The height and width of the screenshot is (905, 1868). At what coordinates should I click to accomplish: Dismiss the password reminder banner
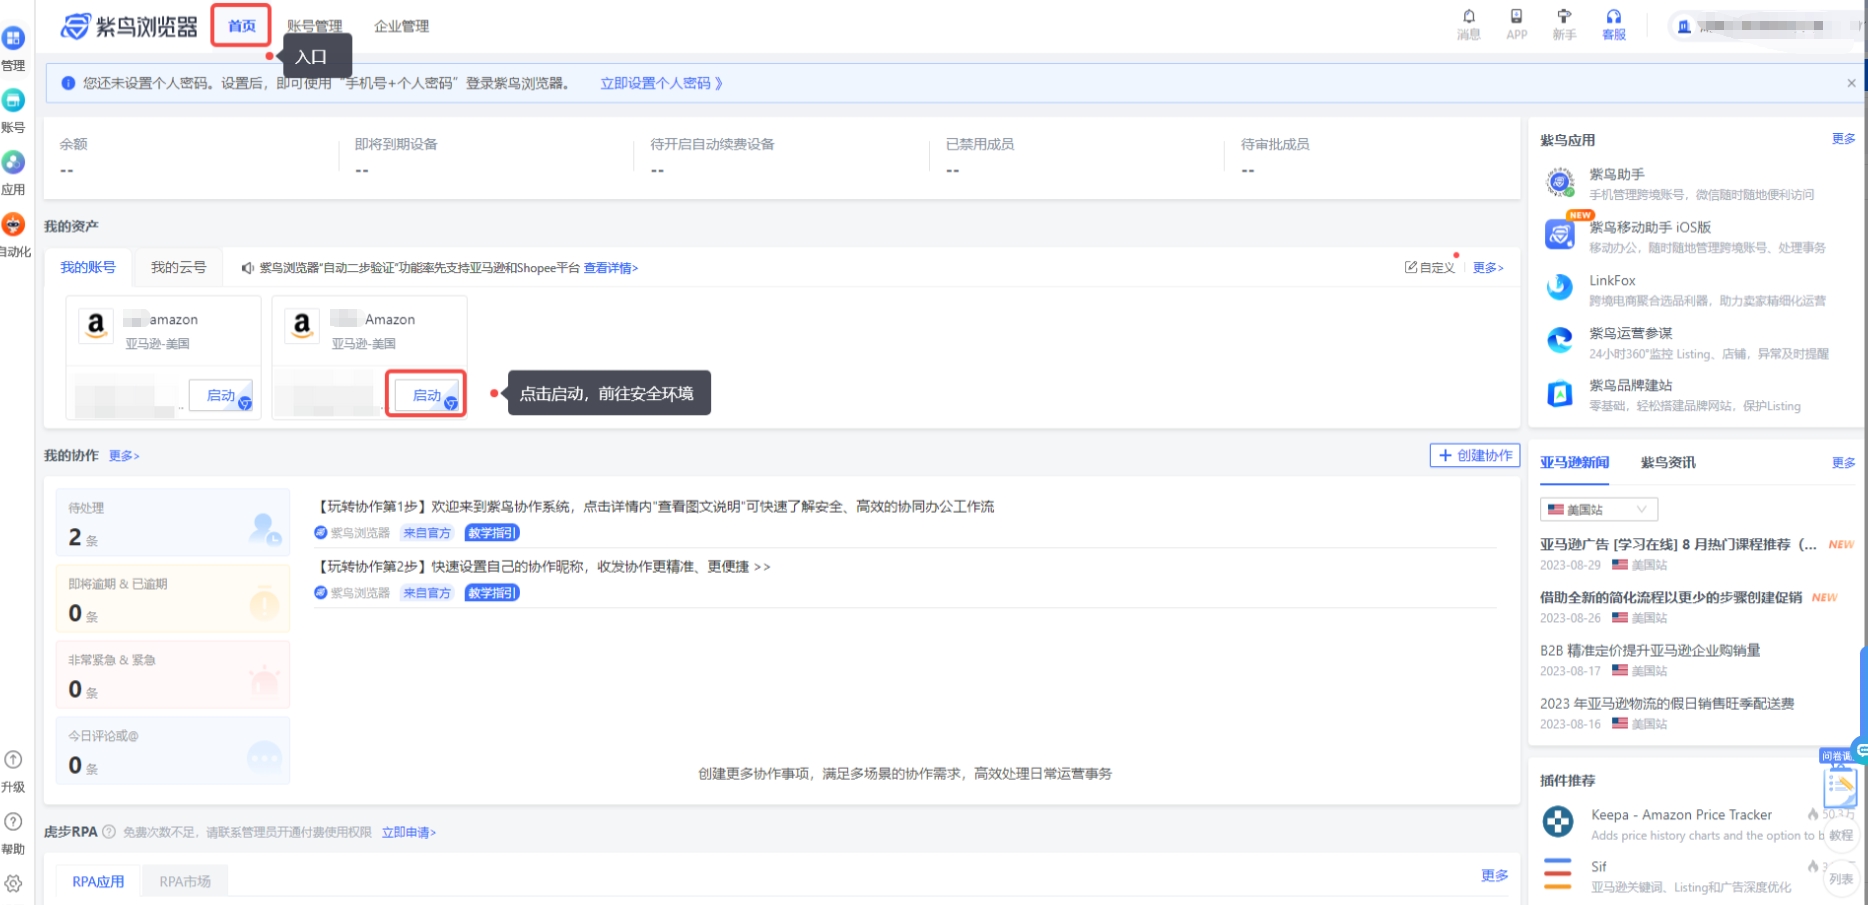pos(1851,83)
